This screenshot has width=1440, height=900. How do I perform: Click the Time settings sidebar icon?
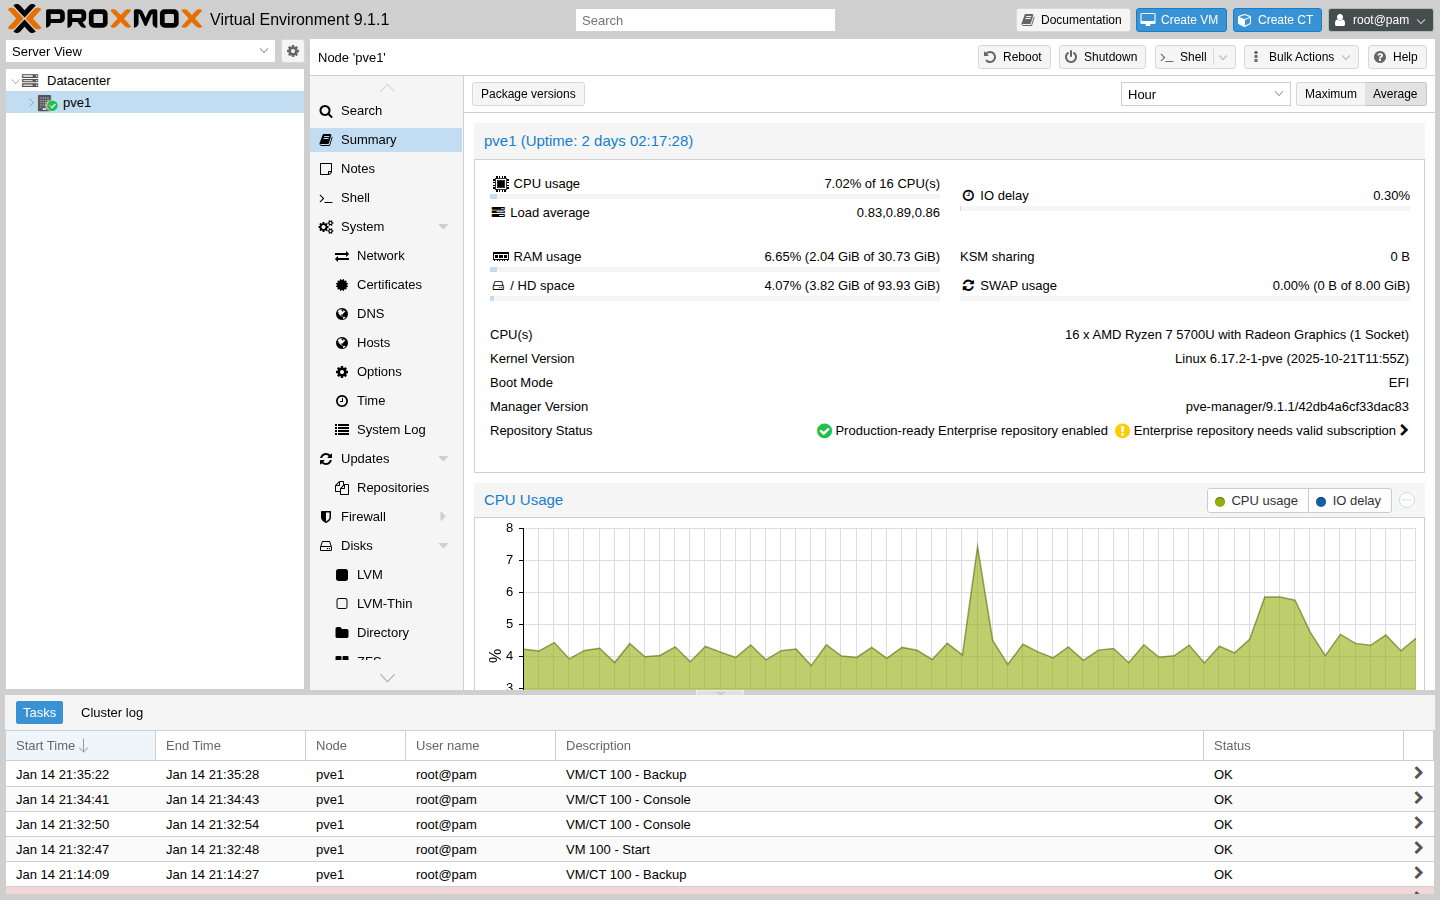[341, 400]
